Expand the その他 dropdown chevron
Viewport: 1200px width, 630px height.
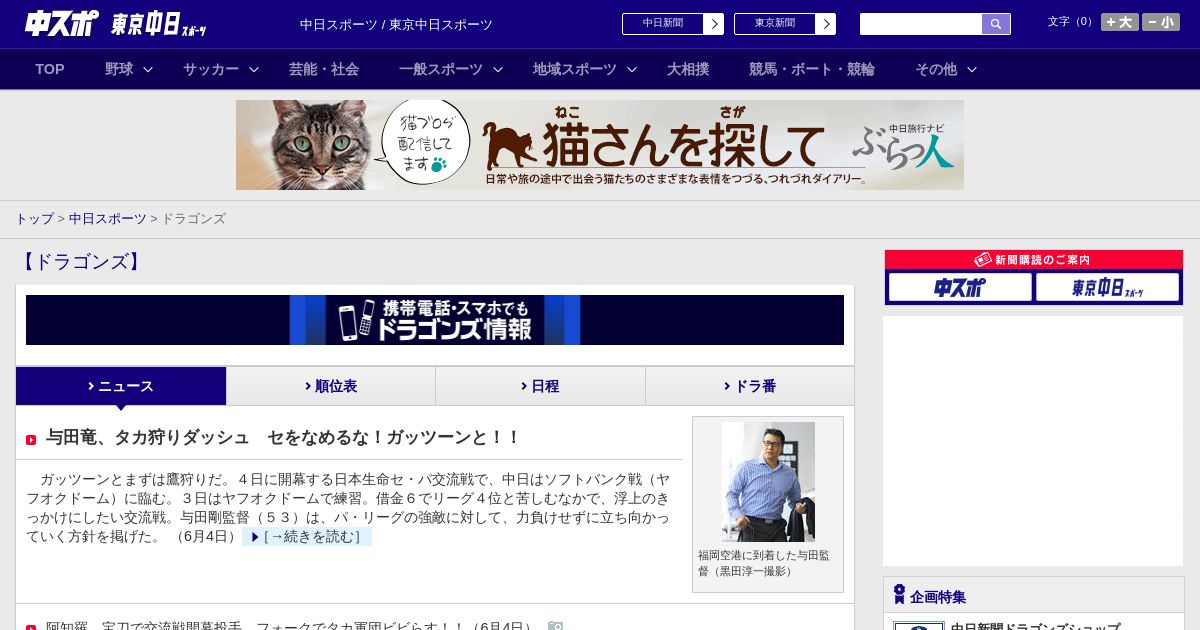pos(972,69)
